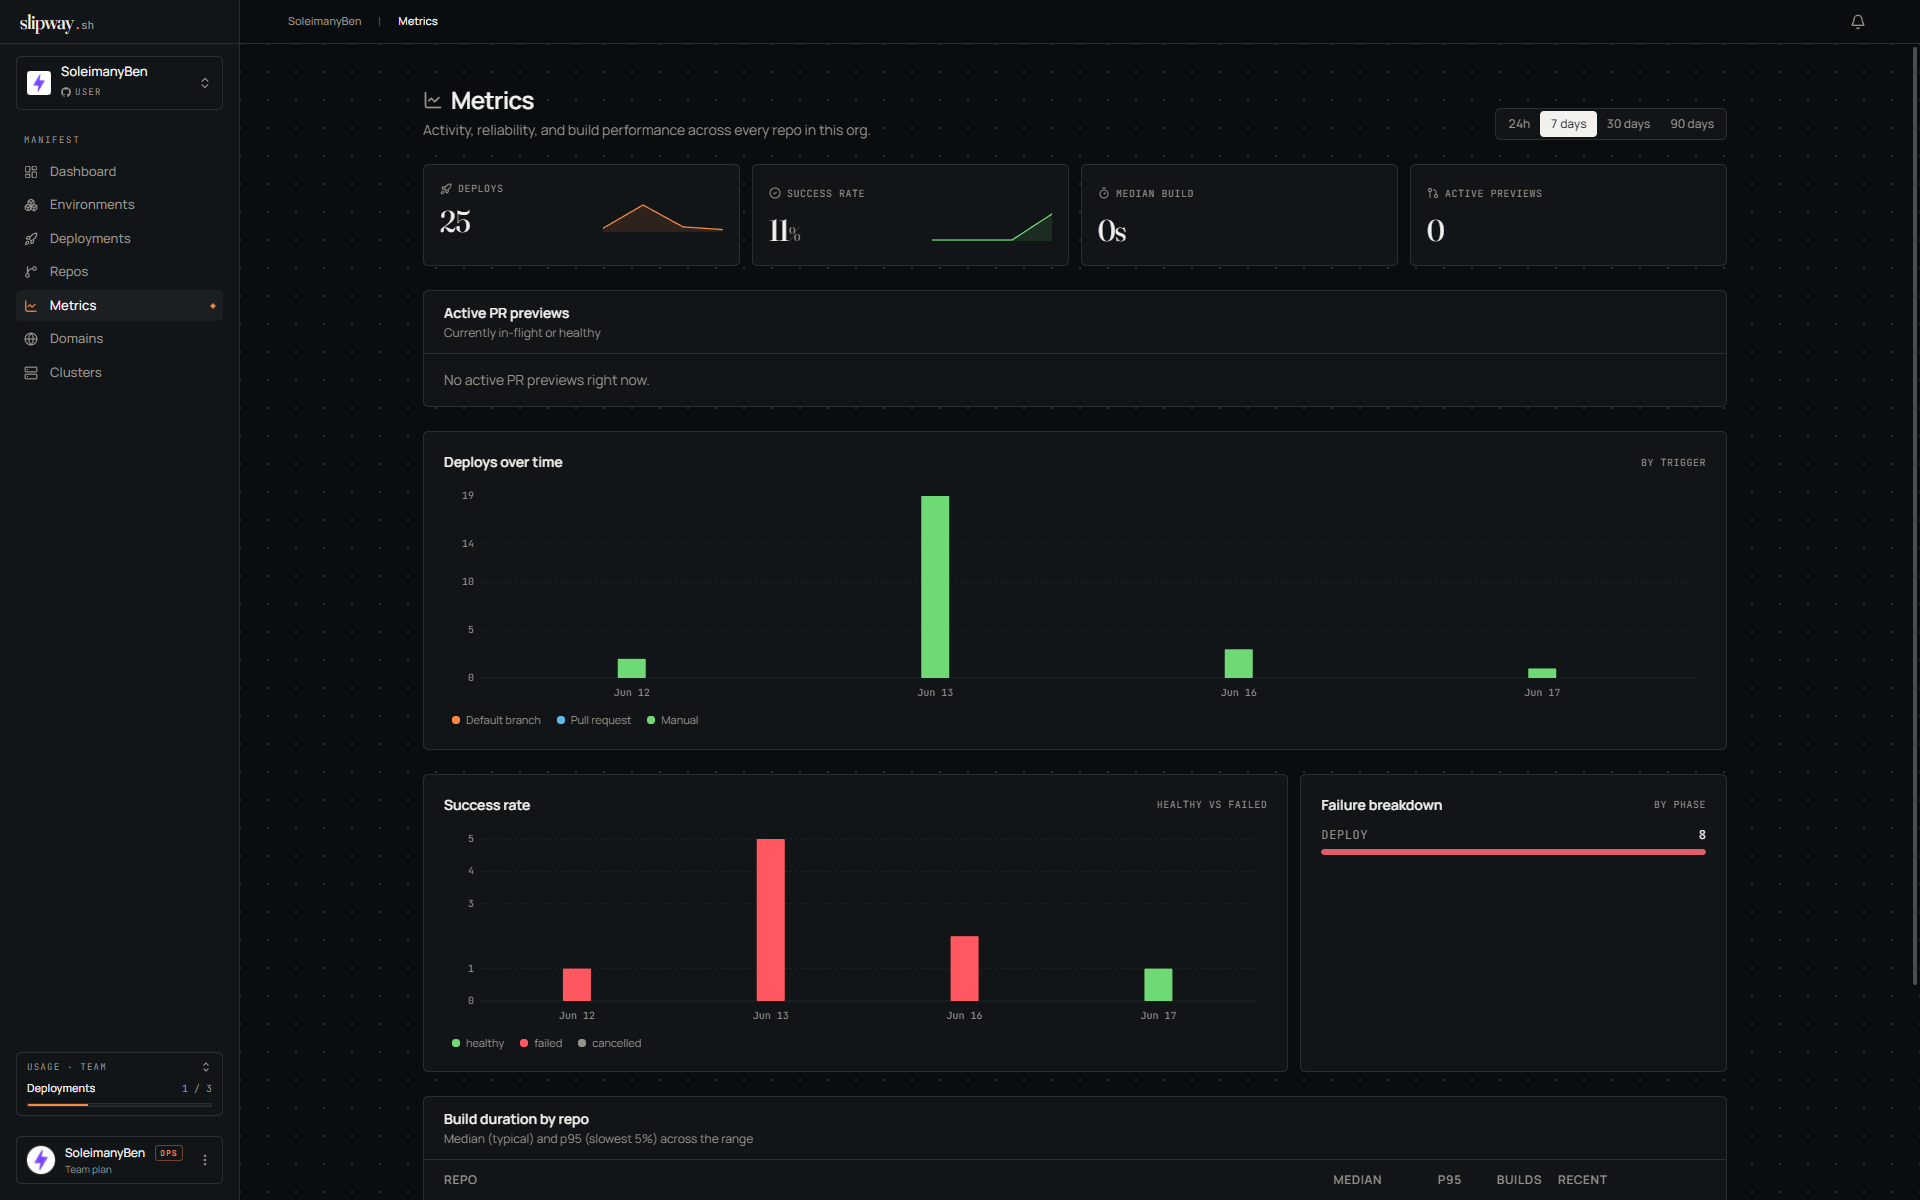
Task: Navigate to Repos
Action: [x=119, y=272]
